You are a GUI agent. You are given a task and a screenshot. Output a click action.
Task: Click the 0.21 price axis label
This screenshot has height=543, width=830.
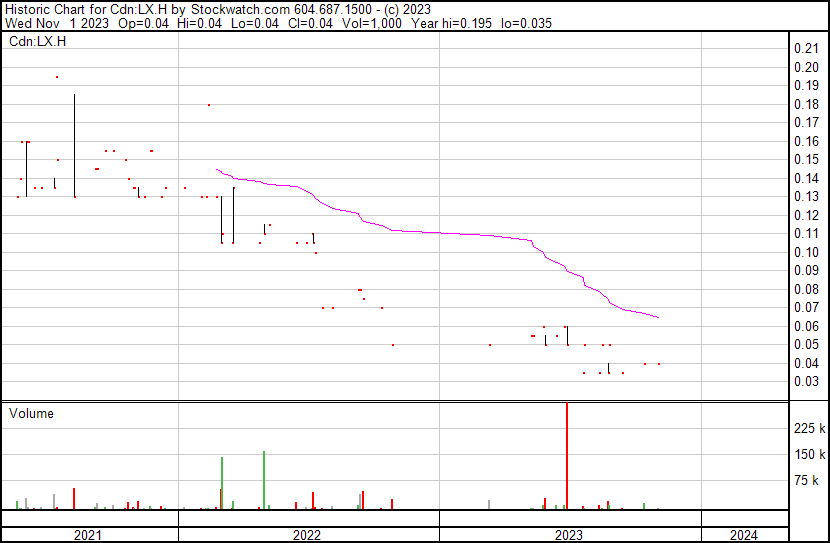coord(807,48)
